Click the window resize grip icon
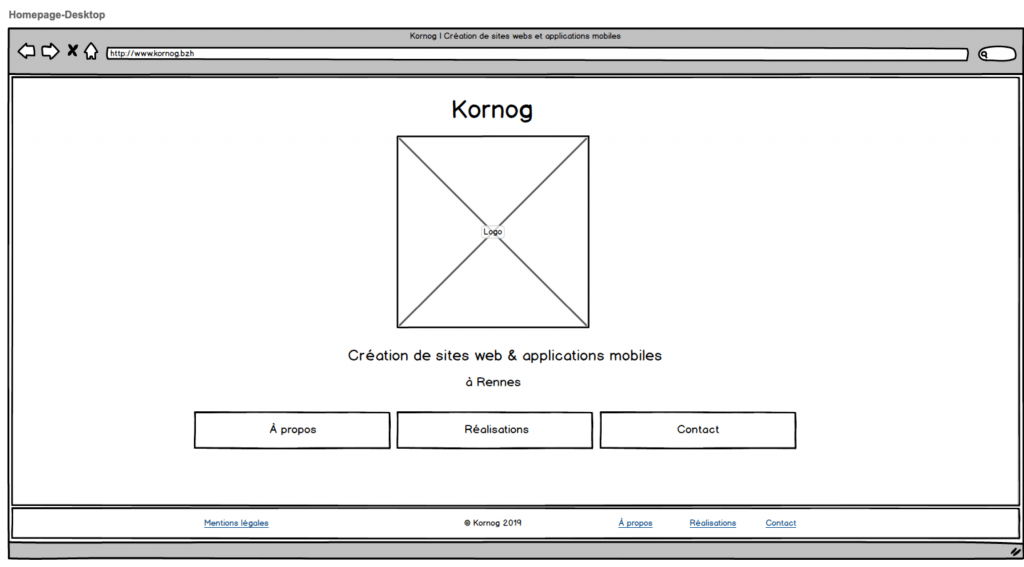 [1014, 552]
